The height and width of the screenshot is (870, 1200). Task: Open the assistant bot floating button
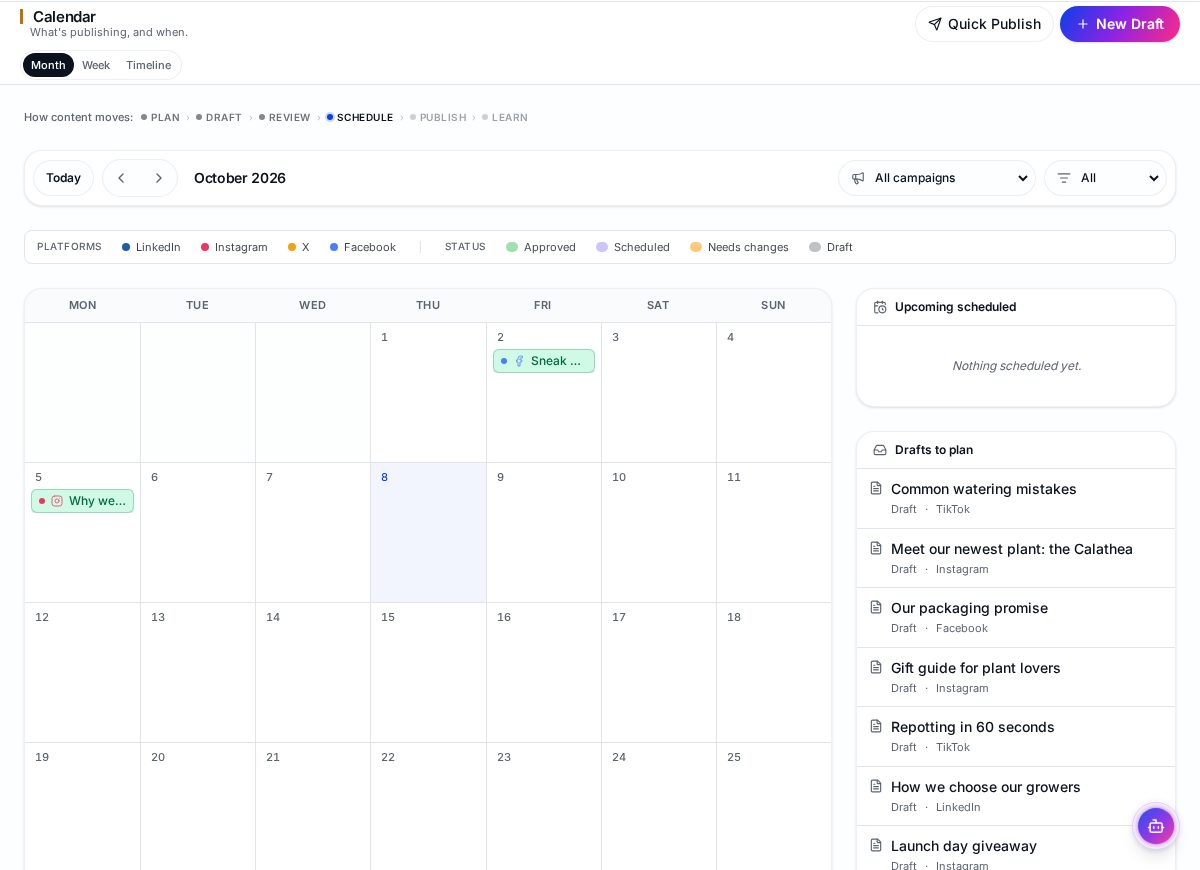pyautogui.click(x=1156, y=826)
